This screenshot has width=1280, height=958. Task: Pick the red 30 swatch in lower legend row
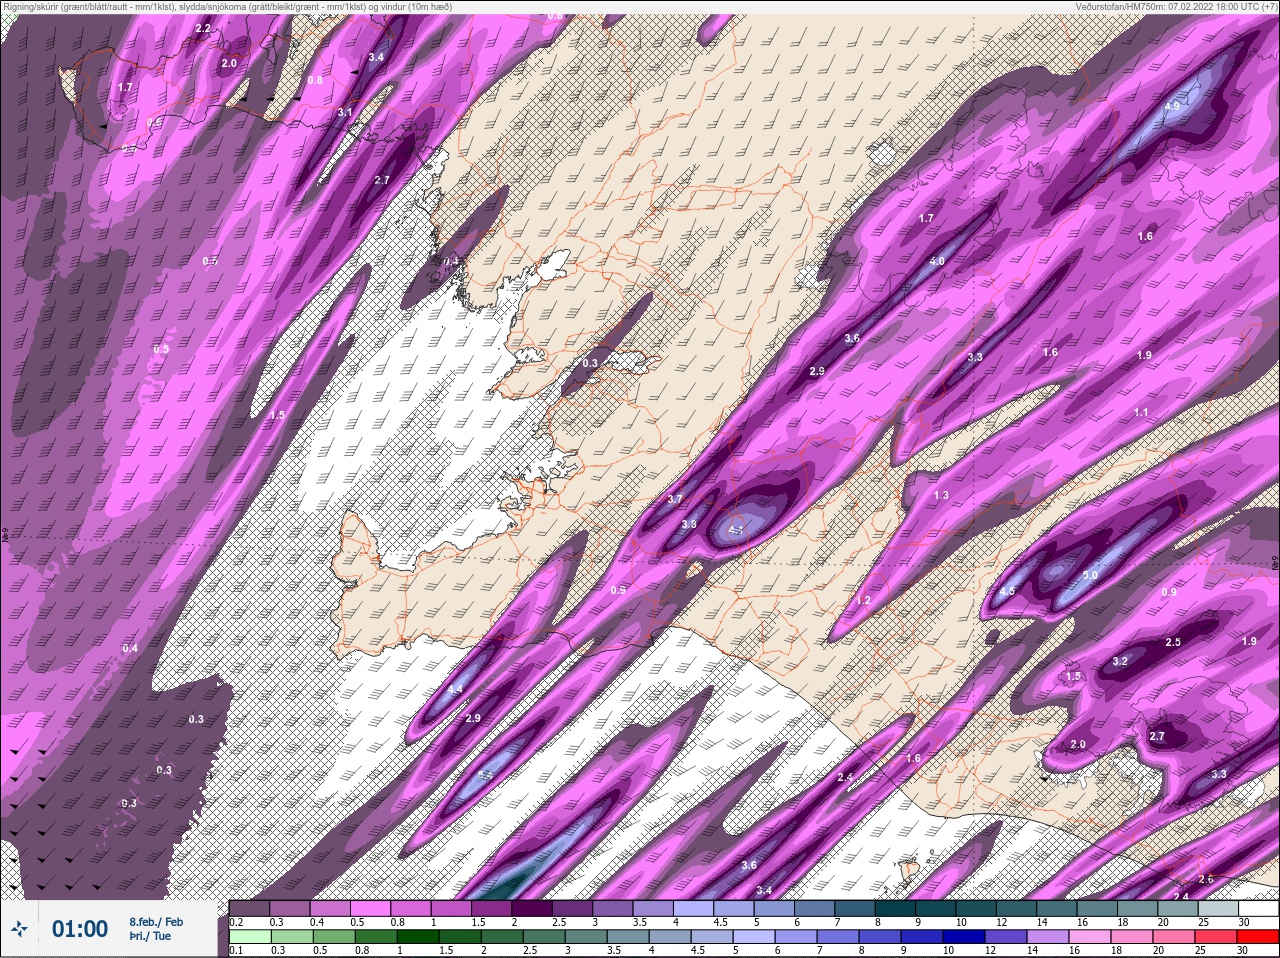1257,937
